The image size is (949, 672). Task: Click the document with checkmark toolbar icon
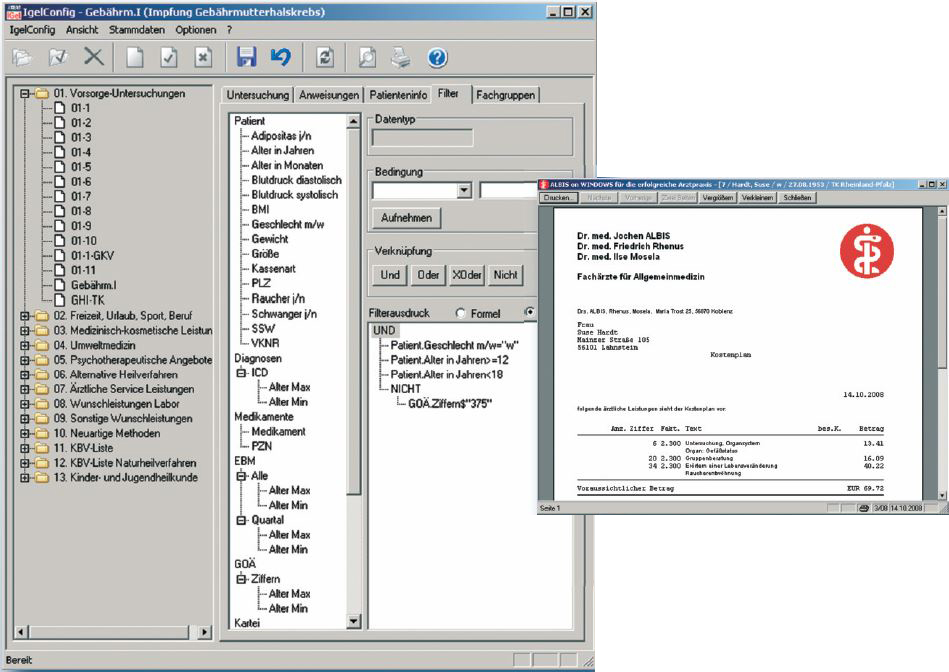(x=169, y=58)
